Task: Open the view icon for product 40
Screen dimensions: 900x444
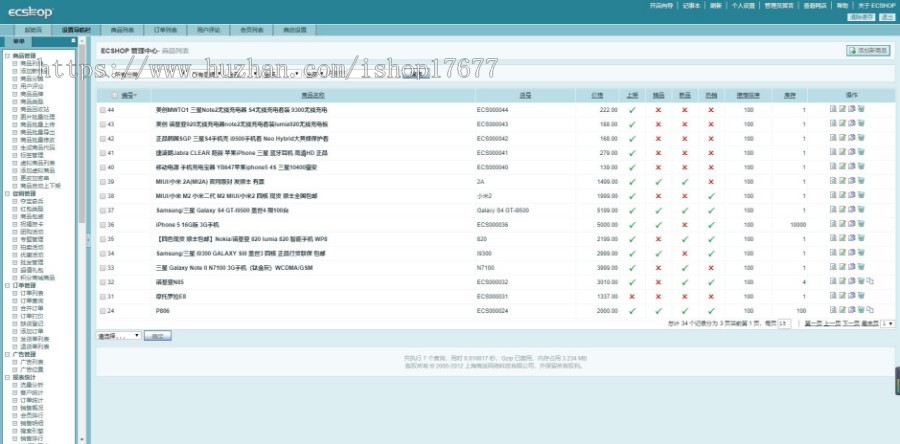Action: point(833,166)
